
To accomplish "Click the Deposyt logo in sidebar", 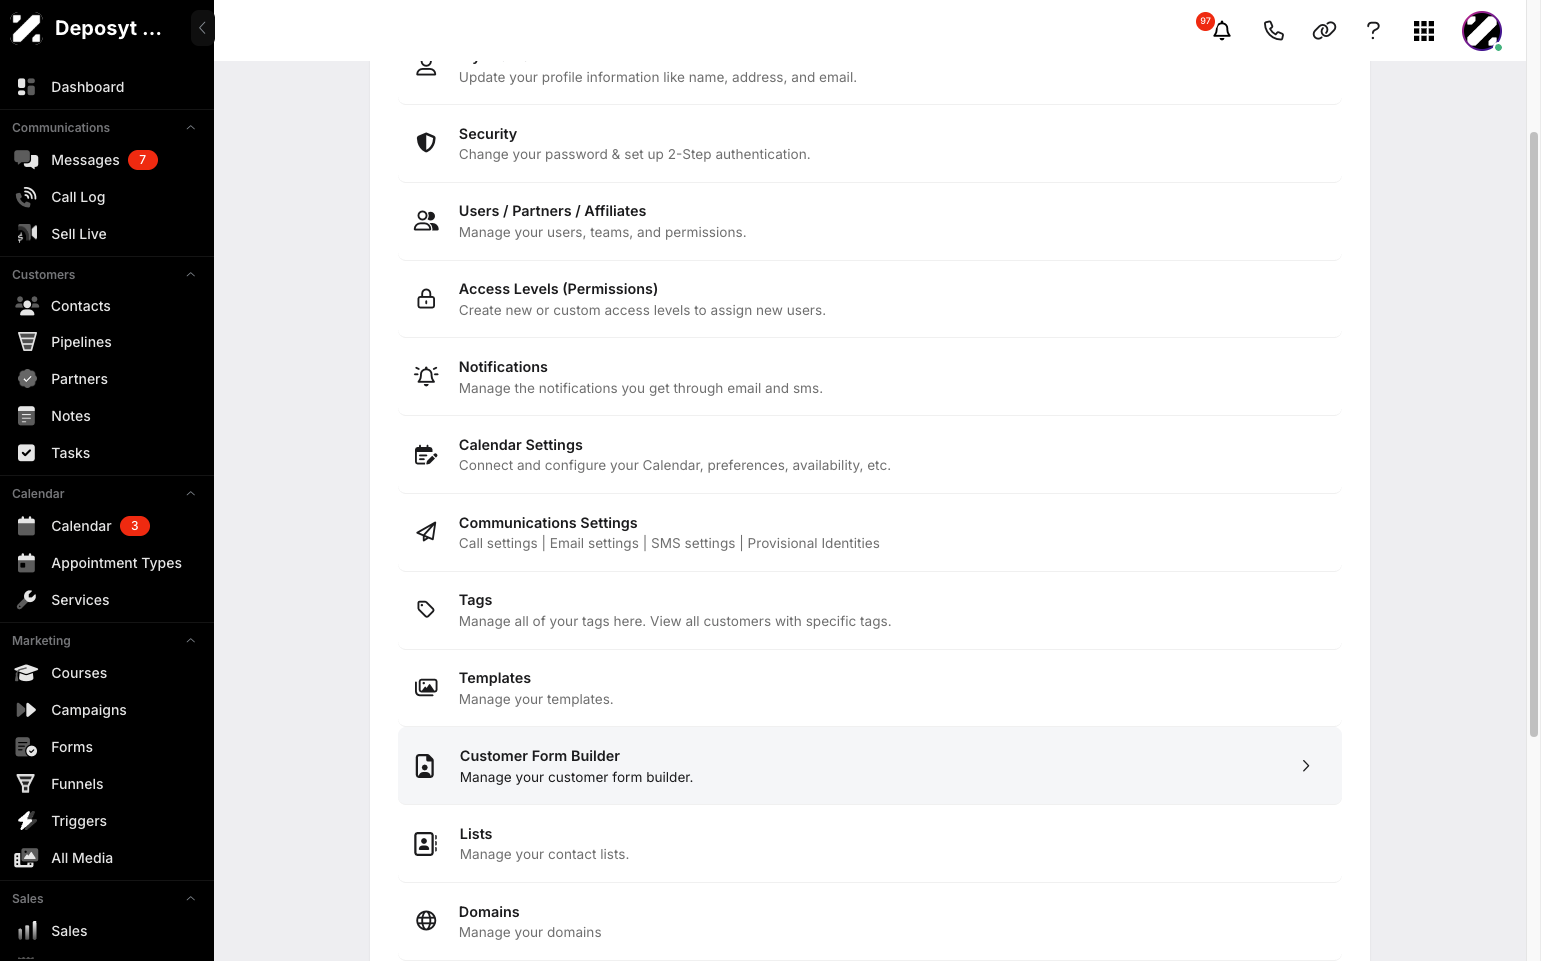I will pyautogui.click(x=26, y=28).
